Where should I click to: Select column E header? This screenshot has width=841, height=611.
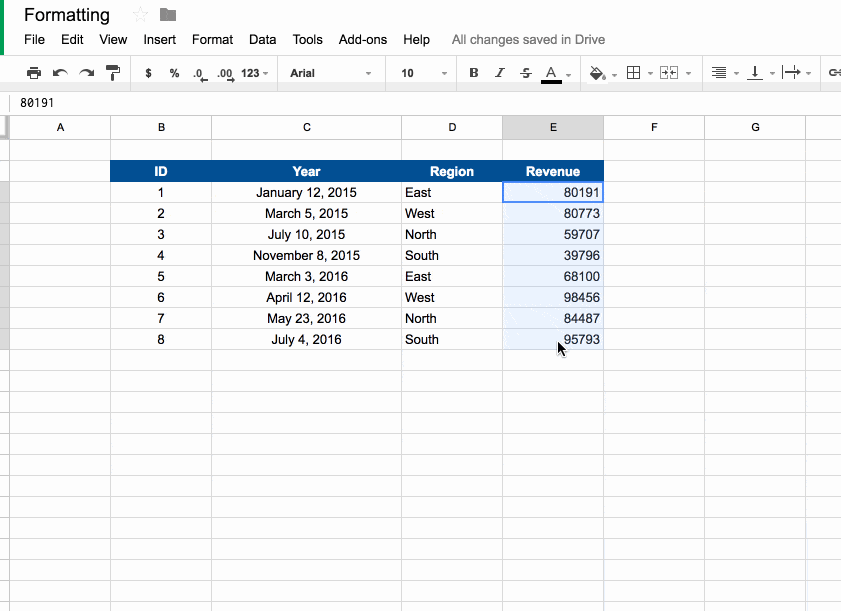pos(553,127)
